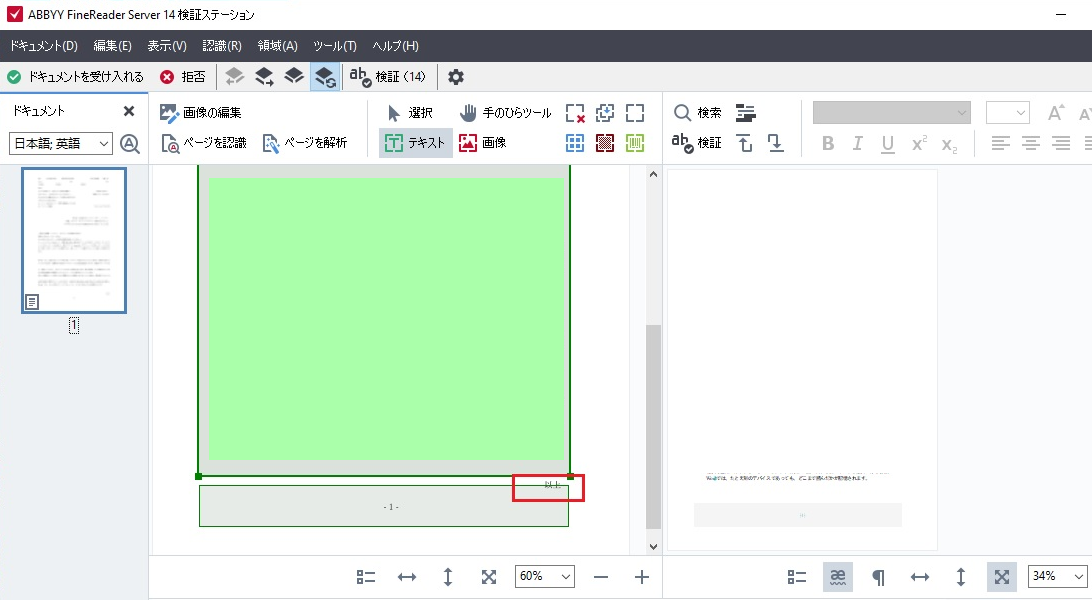The width and height of the screenshot is (1092, 600).
Task: Click image pane scrollbar up arrow
Action: 653,174
